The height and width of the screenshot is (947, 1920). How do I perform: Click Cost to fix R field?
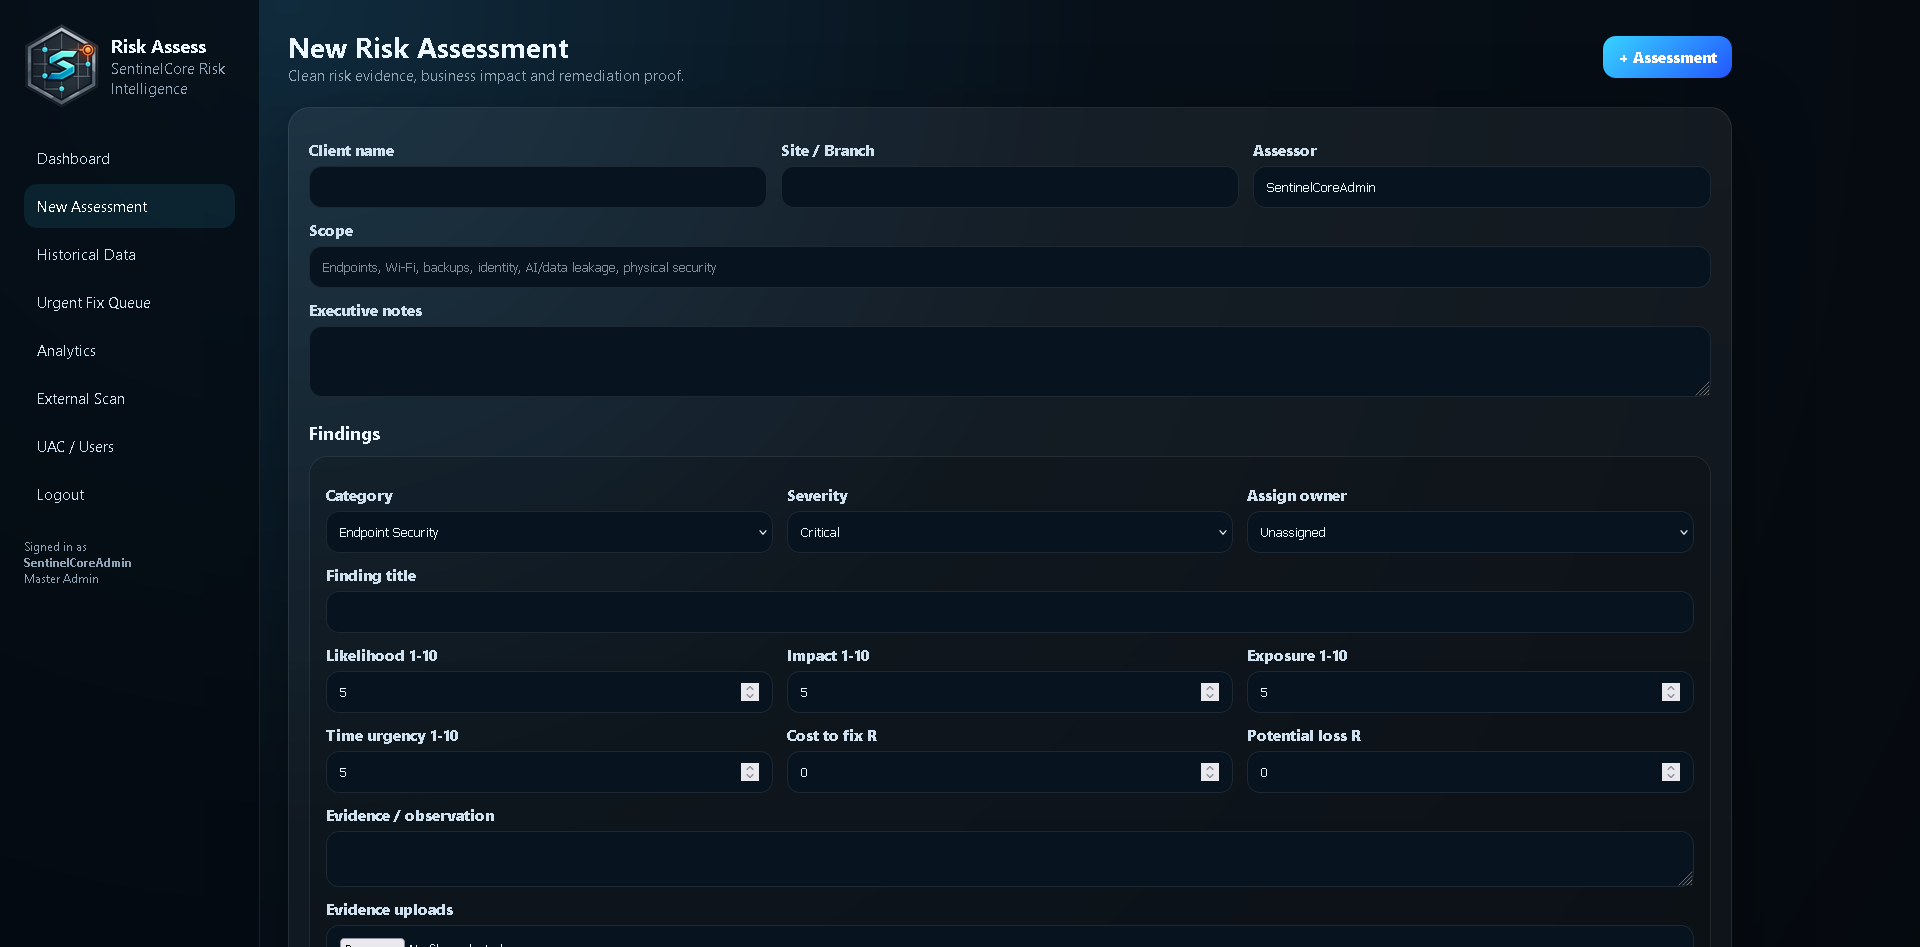(1009, 772)
